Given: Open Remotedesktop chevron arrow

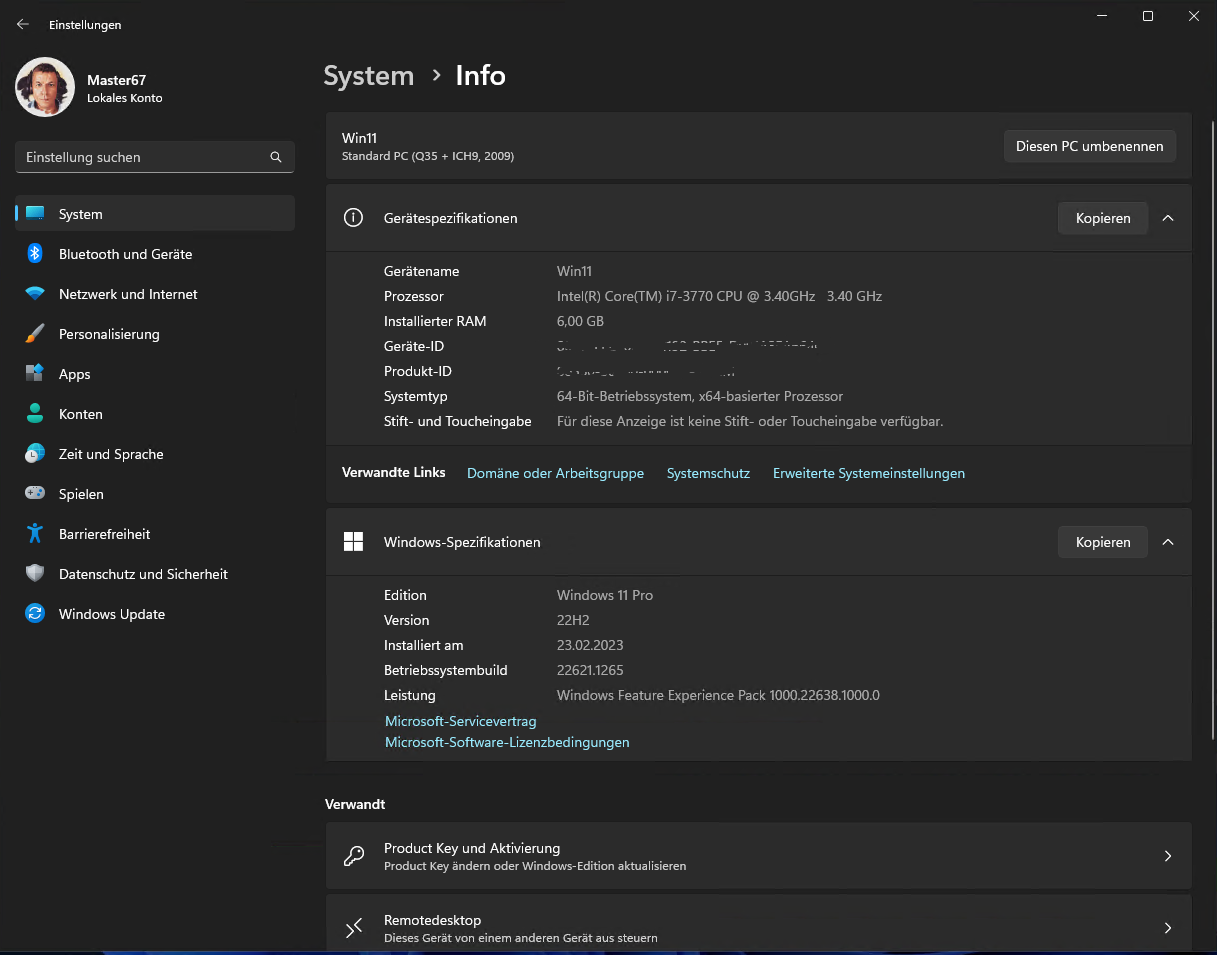Looking at the screenshot, I should click(x=1167, y=928).
